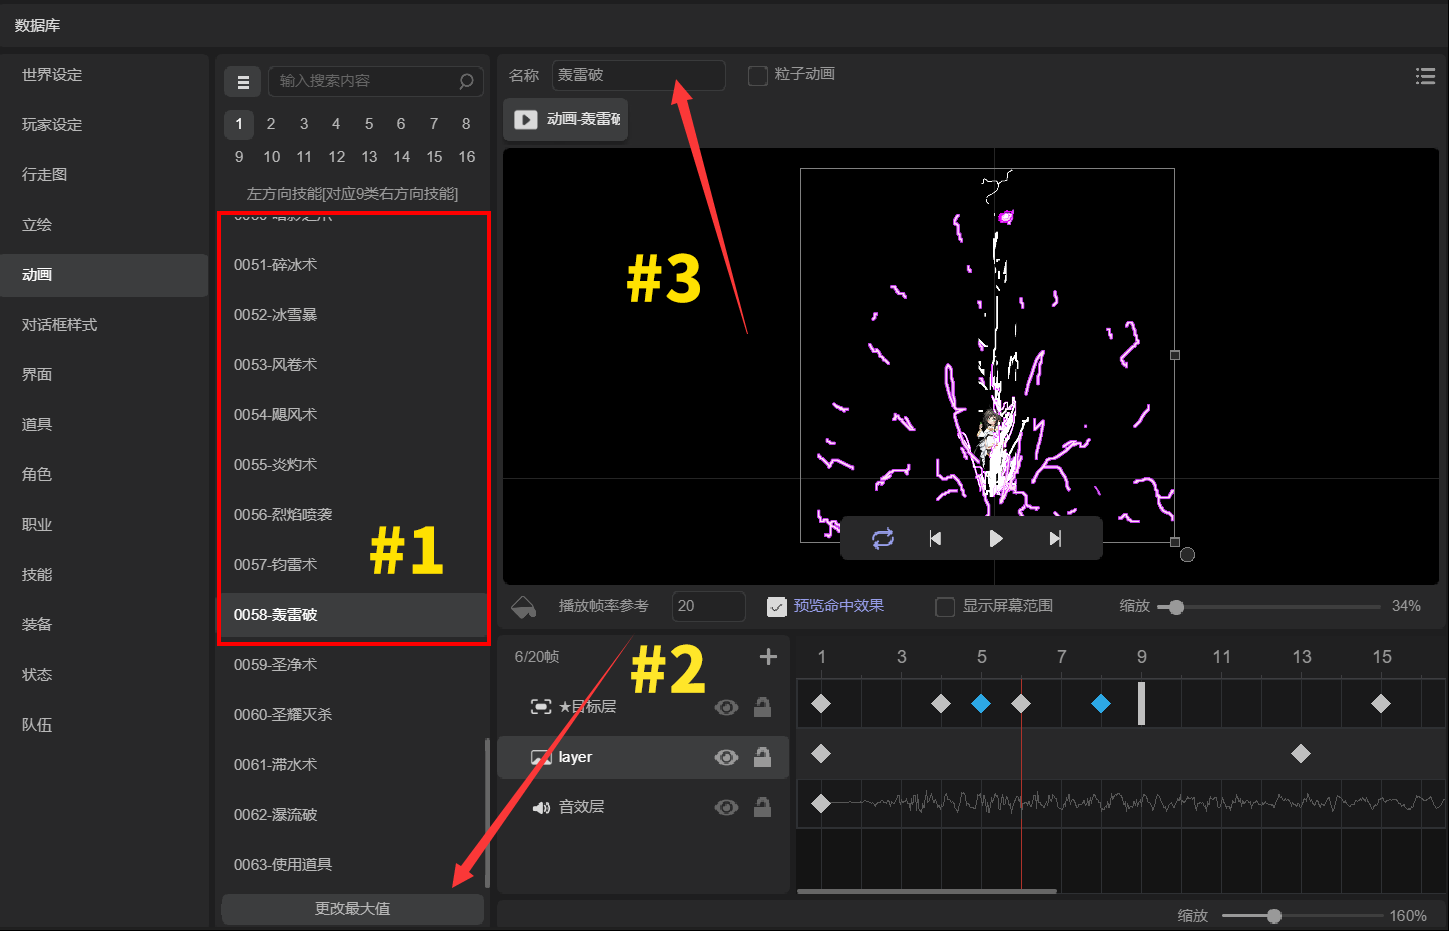Screen dimensions: 1449x931
Task: Select animation 0056-烈焰喷袭
Action: tap(352, 515)
